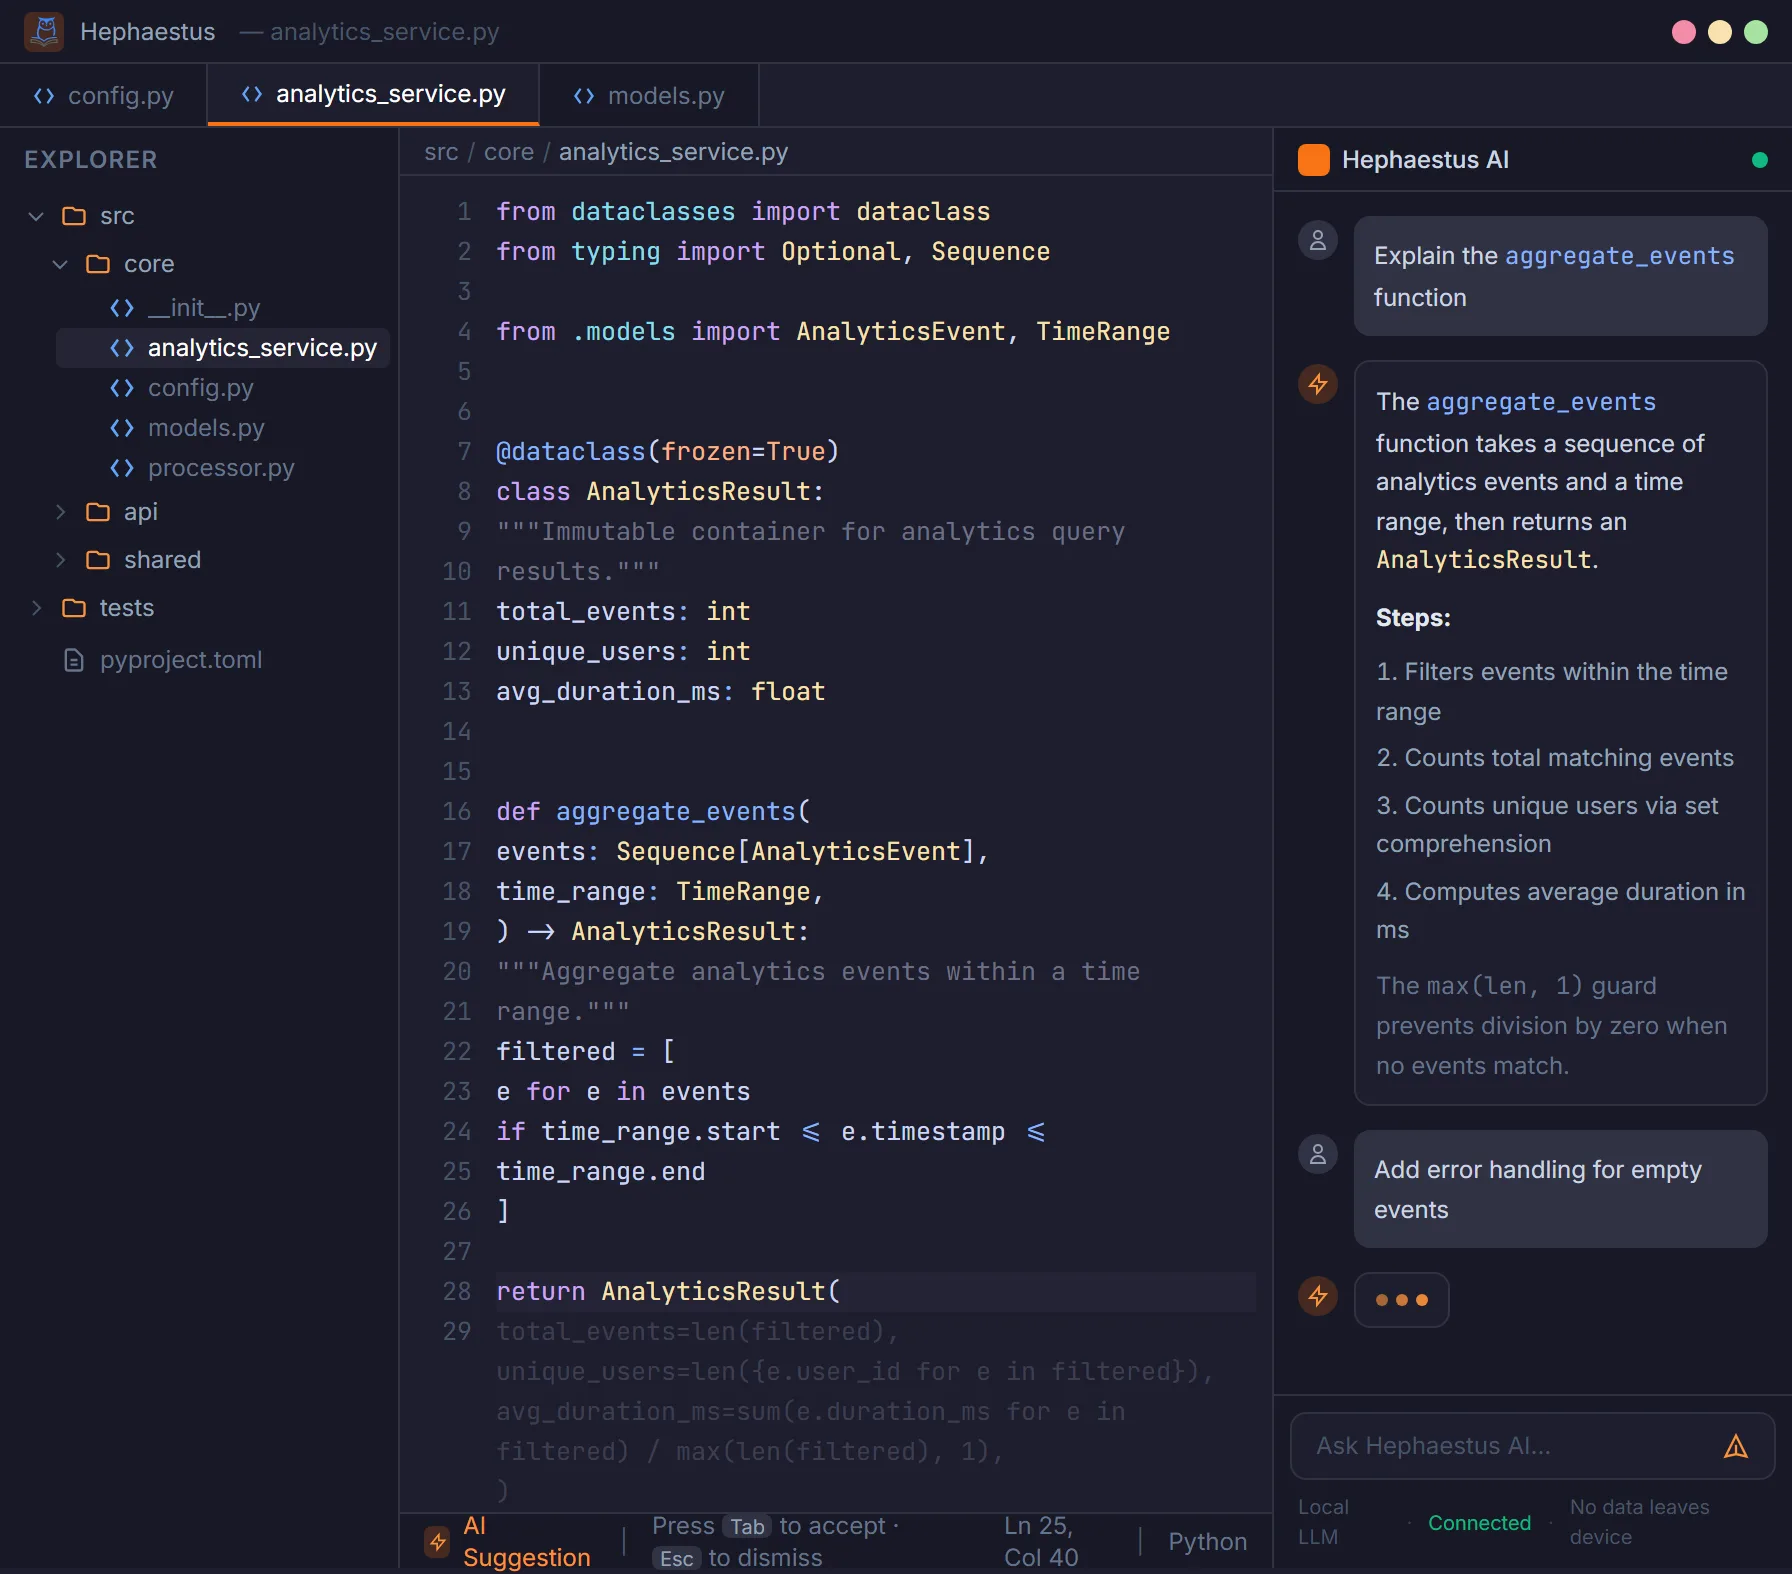Click the AI bolt avatar beside typing indicator

point(1318,1296)
